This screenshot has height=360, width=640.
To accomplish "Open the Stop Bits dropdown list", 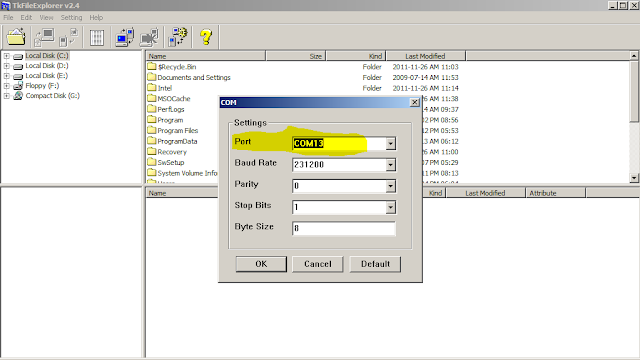I will 391,207.
